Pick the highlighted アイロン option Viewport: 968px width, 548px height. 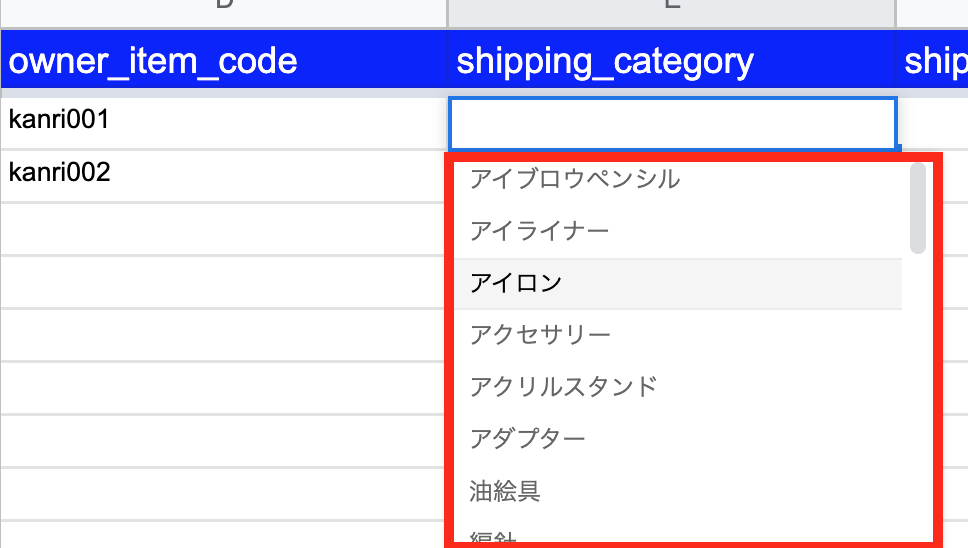click(516, 283)
